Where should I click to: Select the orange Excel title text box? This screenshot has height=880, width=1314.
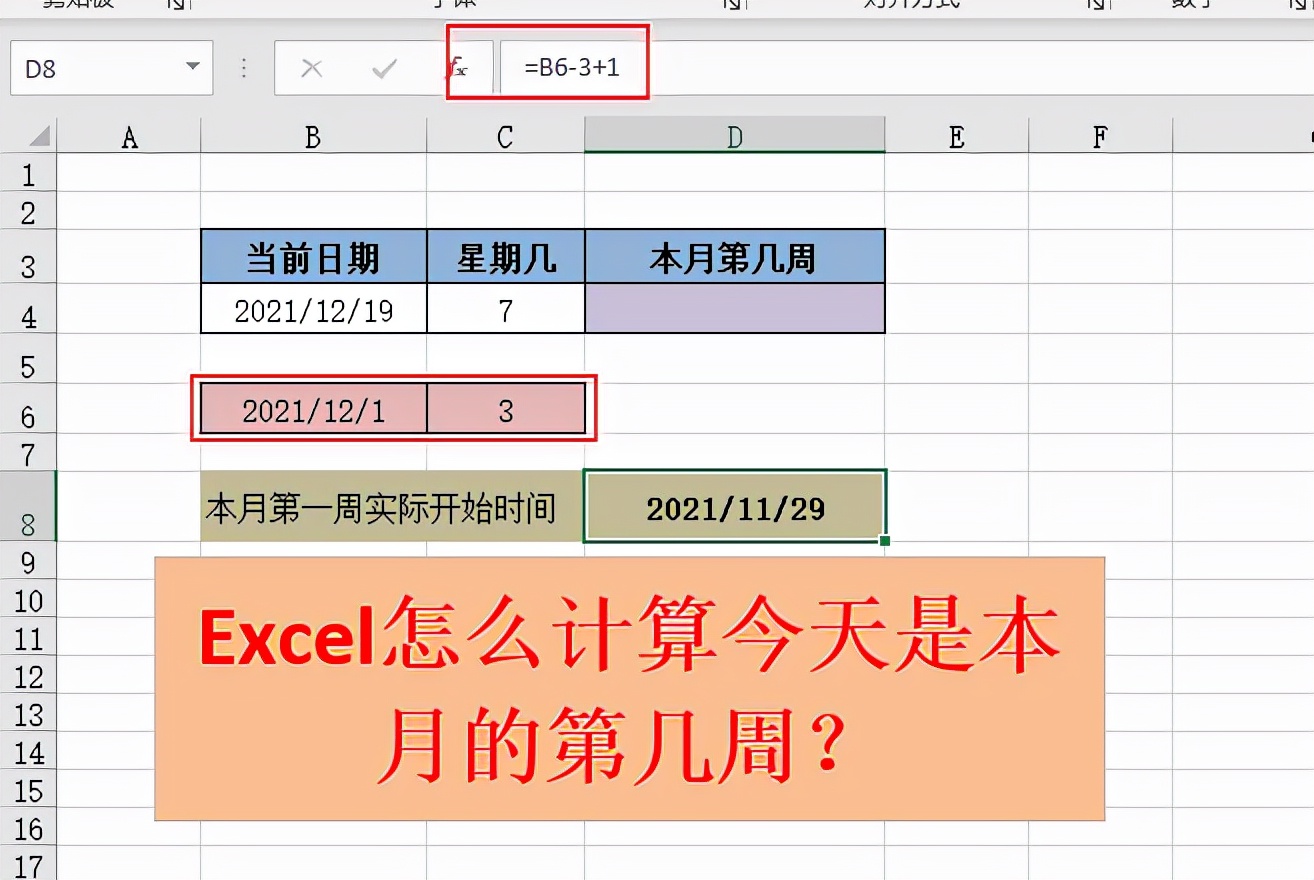(630, 689)
